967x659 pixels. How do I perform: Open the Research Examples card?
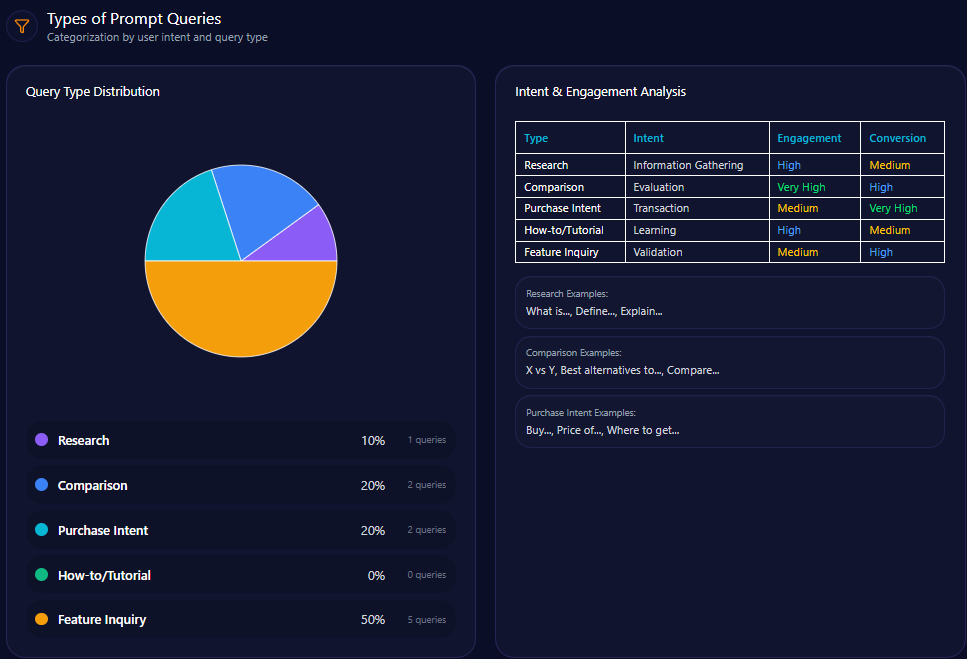point(729,303)
